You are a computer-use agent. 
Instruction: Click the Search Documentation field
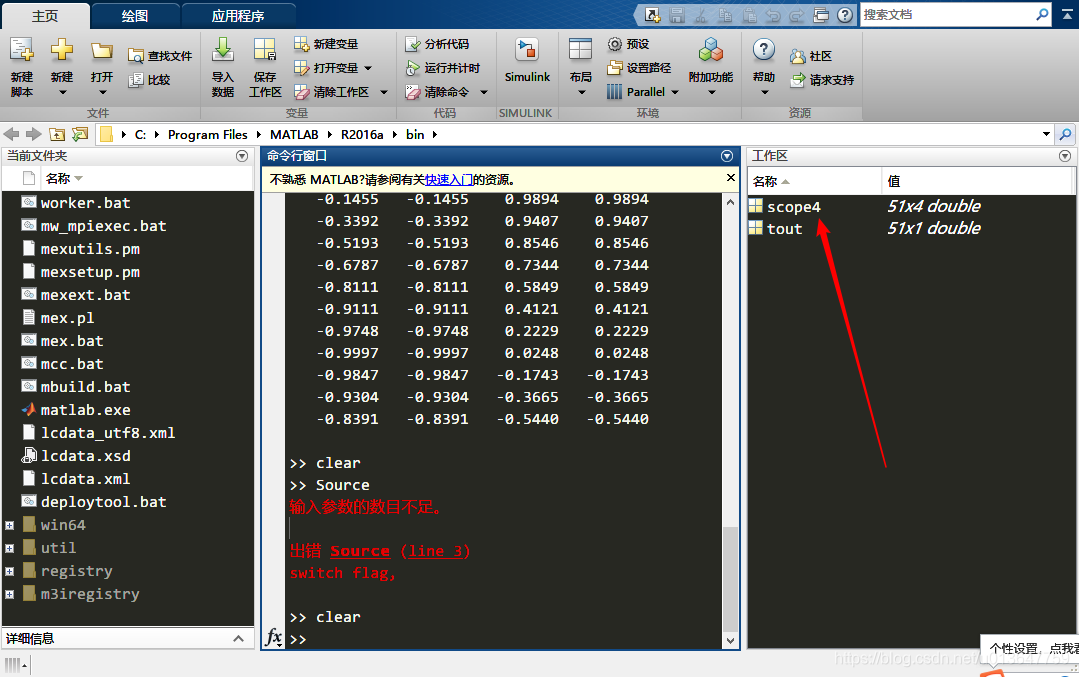pyautogui.click(x=948, y=14)
